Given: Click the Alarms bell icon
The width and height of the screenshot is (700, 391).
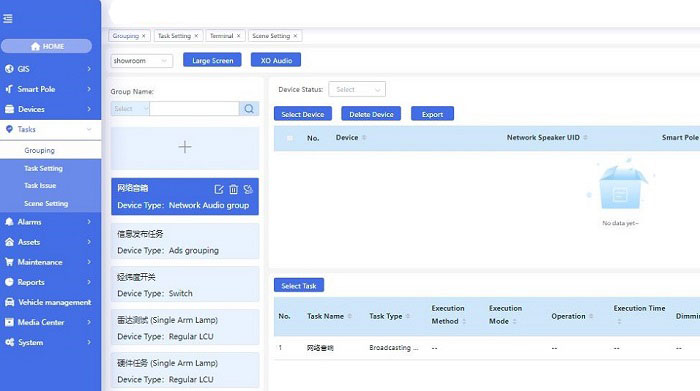Looking at the screenshot, I should 9,222.
